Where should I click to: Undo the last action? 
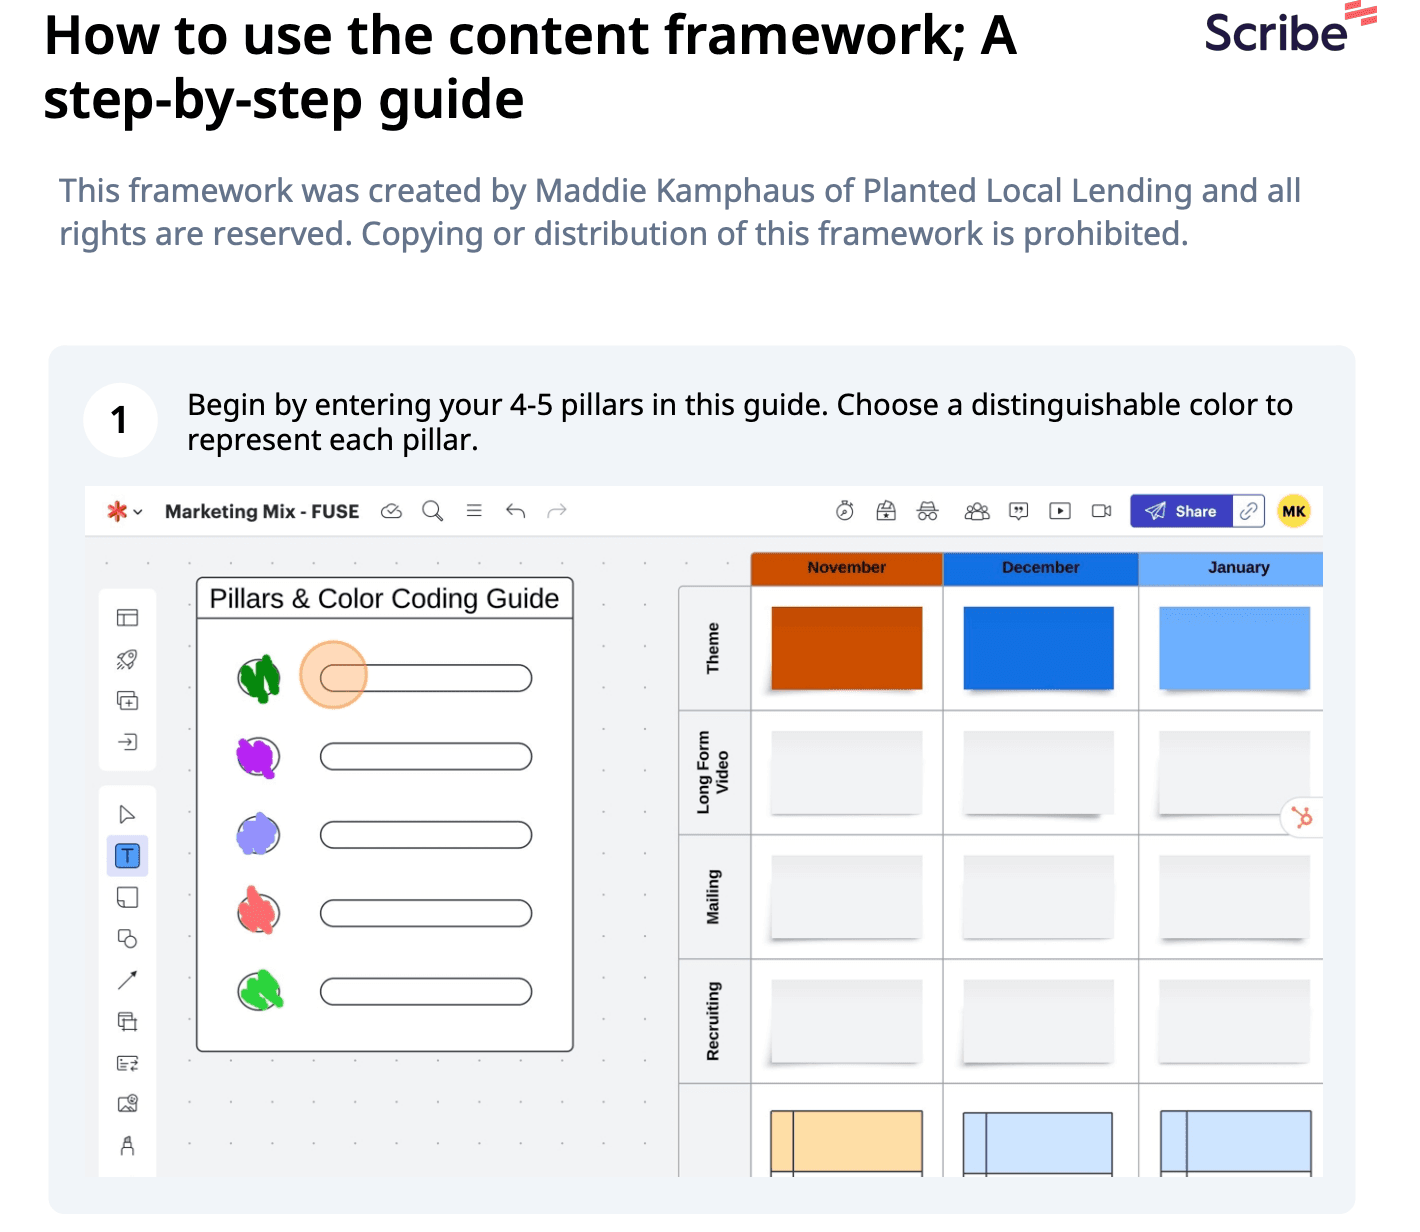[516, 511]
